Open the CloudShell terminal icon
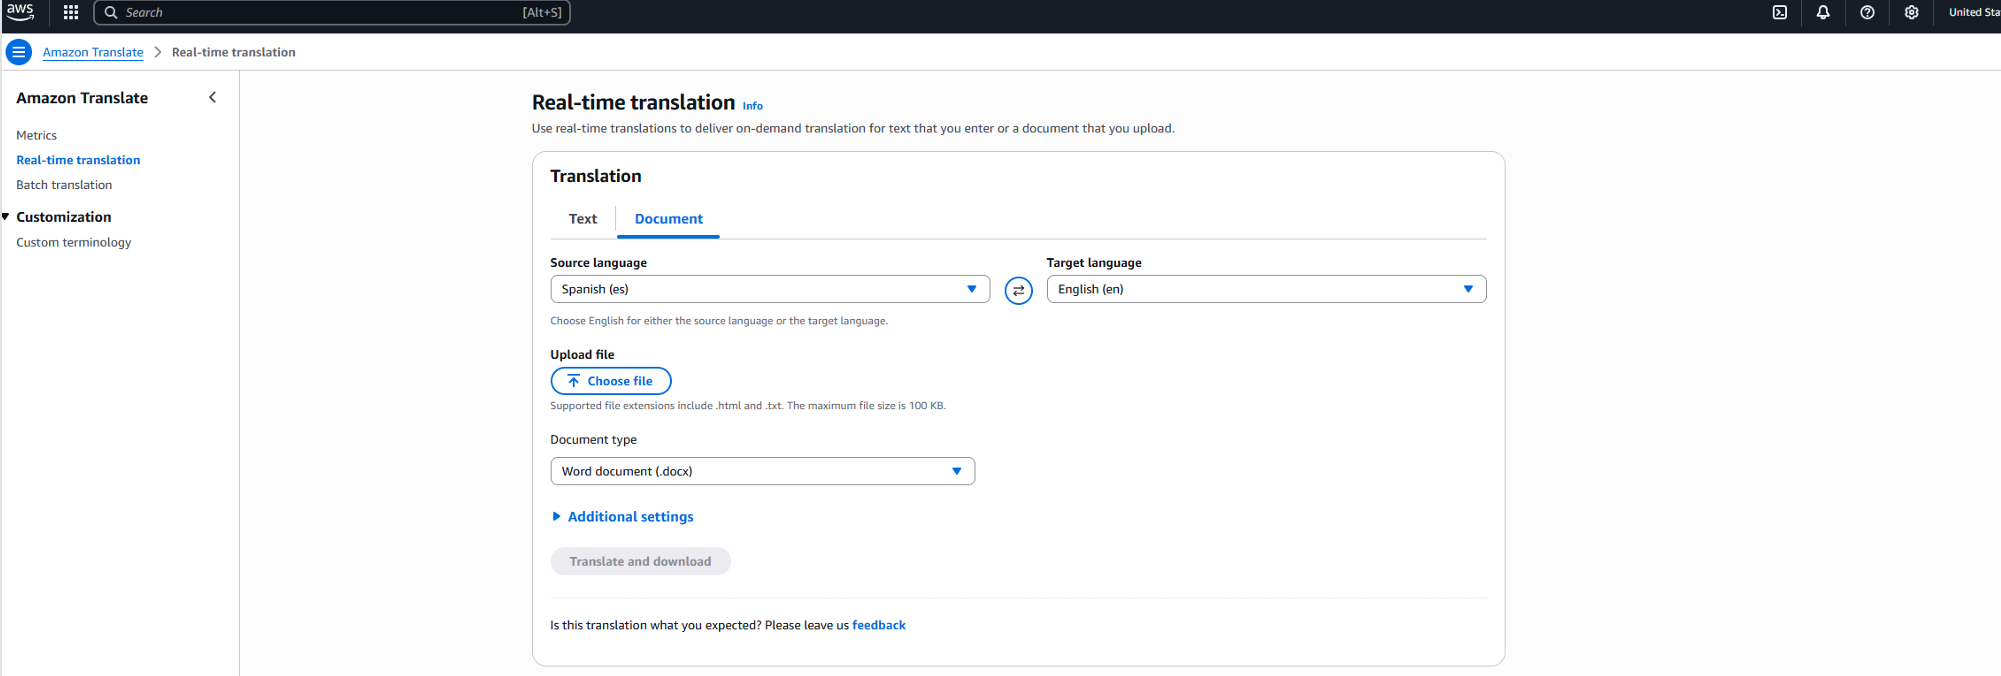This screenshot has width=2001, height=676. 1780,12
